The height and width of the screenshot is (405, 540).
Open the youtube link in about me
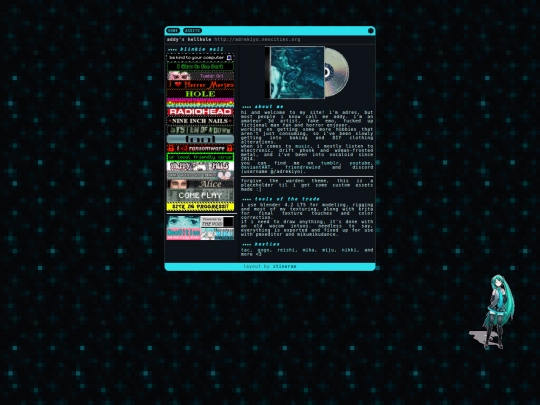coord(361,163)
